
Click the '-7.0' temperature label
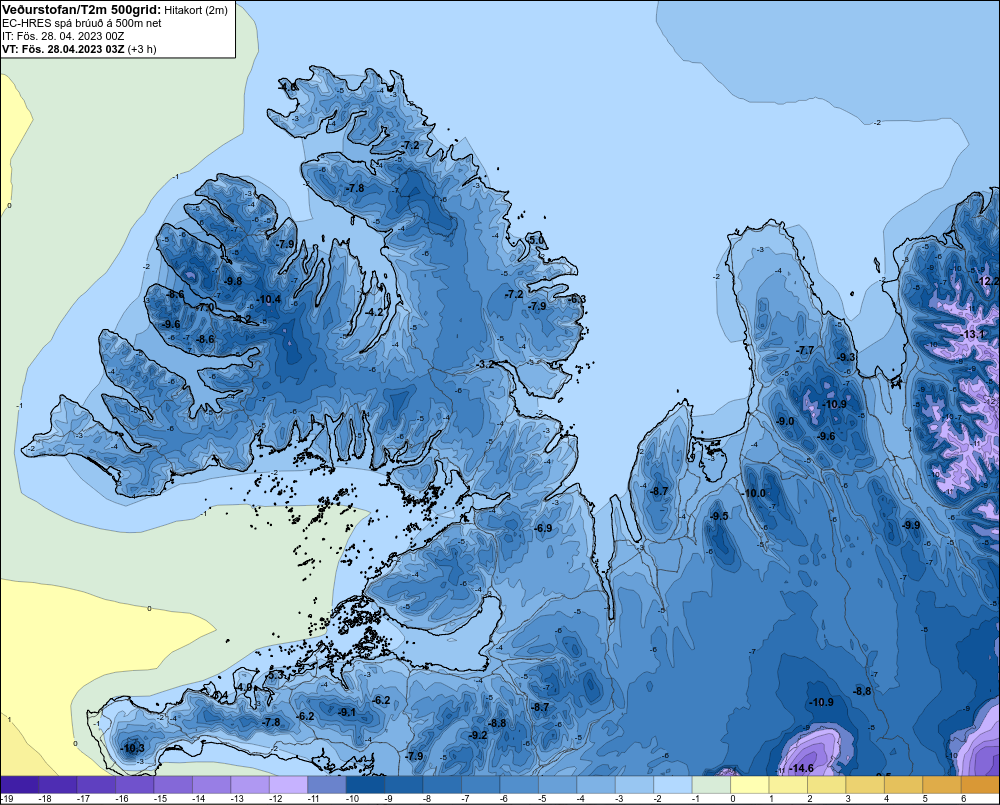tap(205, 307)
